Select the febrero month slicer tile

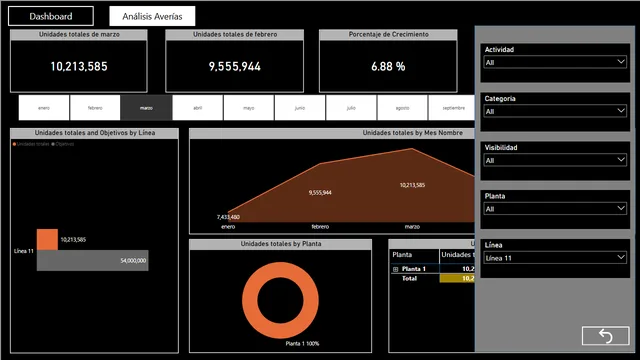(95, 108)
